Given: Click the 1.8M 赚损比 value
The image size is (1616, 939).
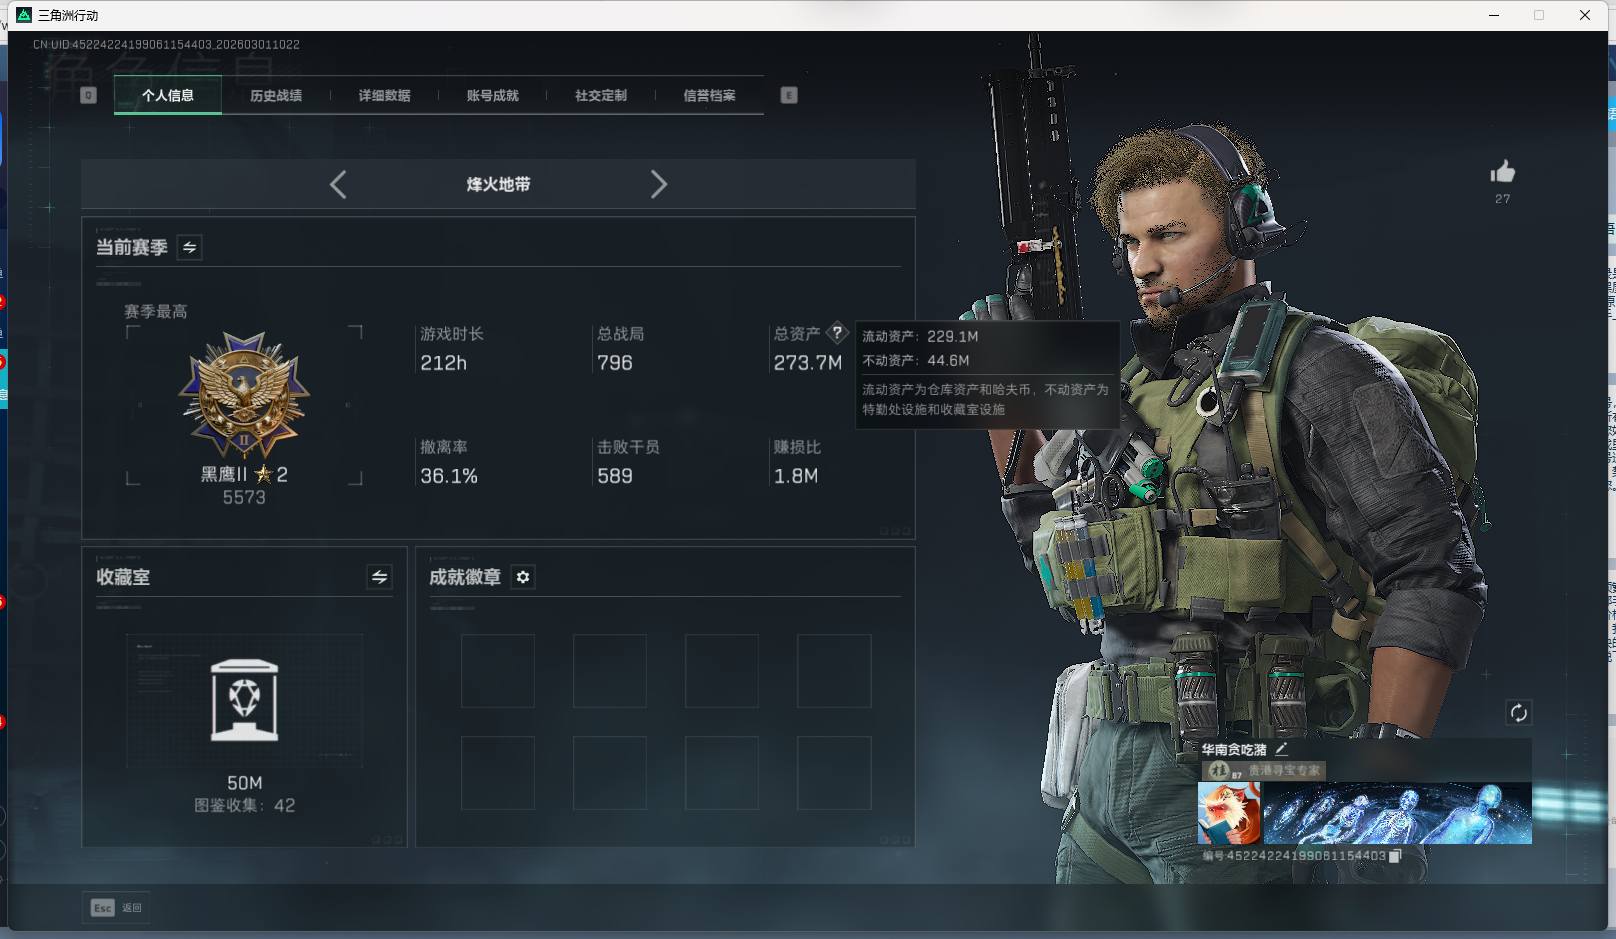Looking at the screenshot, I should pos(796,476).
